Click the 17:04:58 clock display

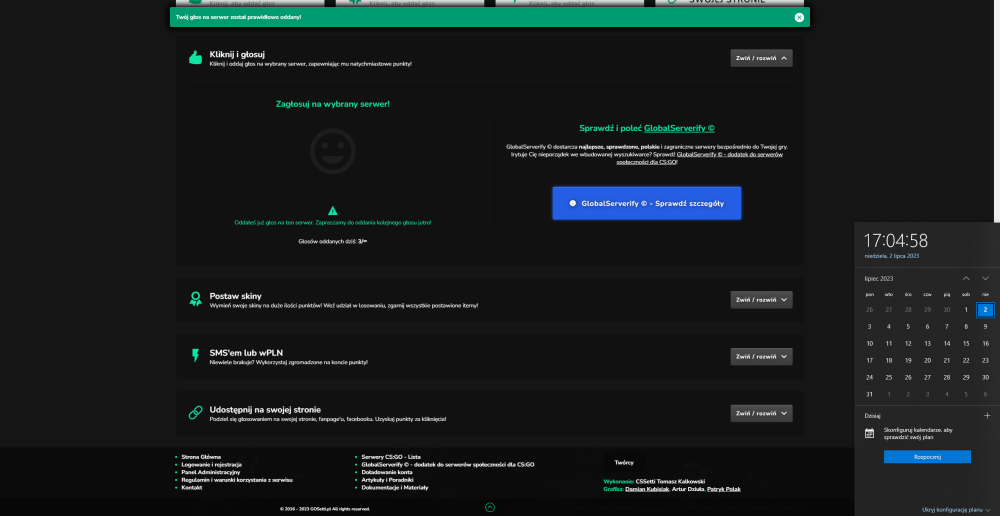895,240
